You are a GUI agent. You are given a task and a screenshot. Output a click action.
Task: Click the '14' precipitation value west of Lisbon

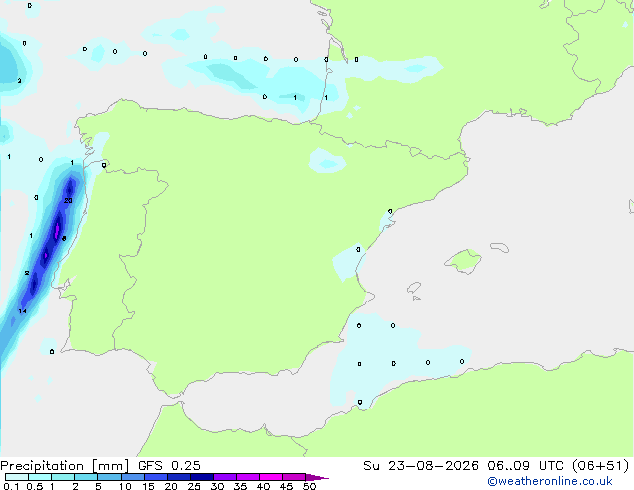pyautogui.click(x=22, y=311)
